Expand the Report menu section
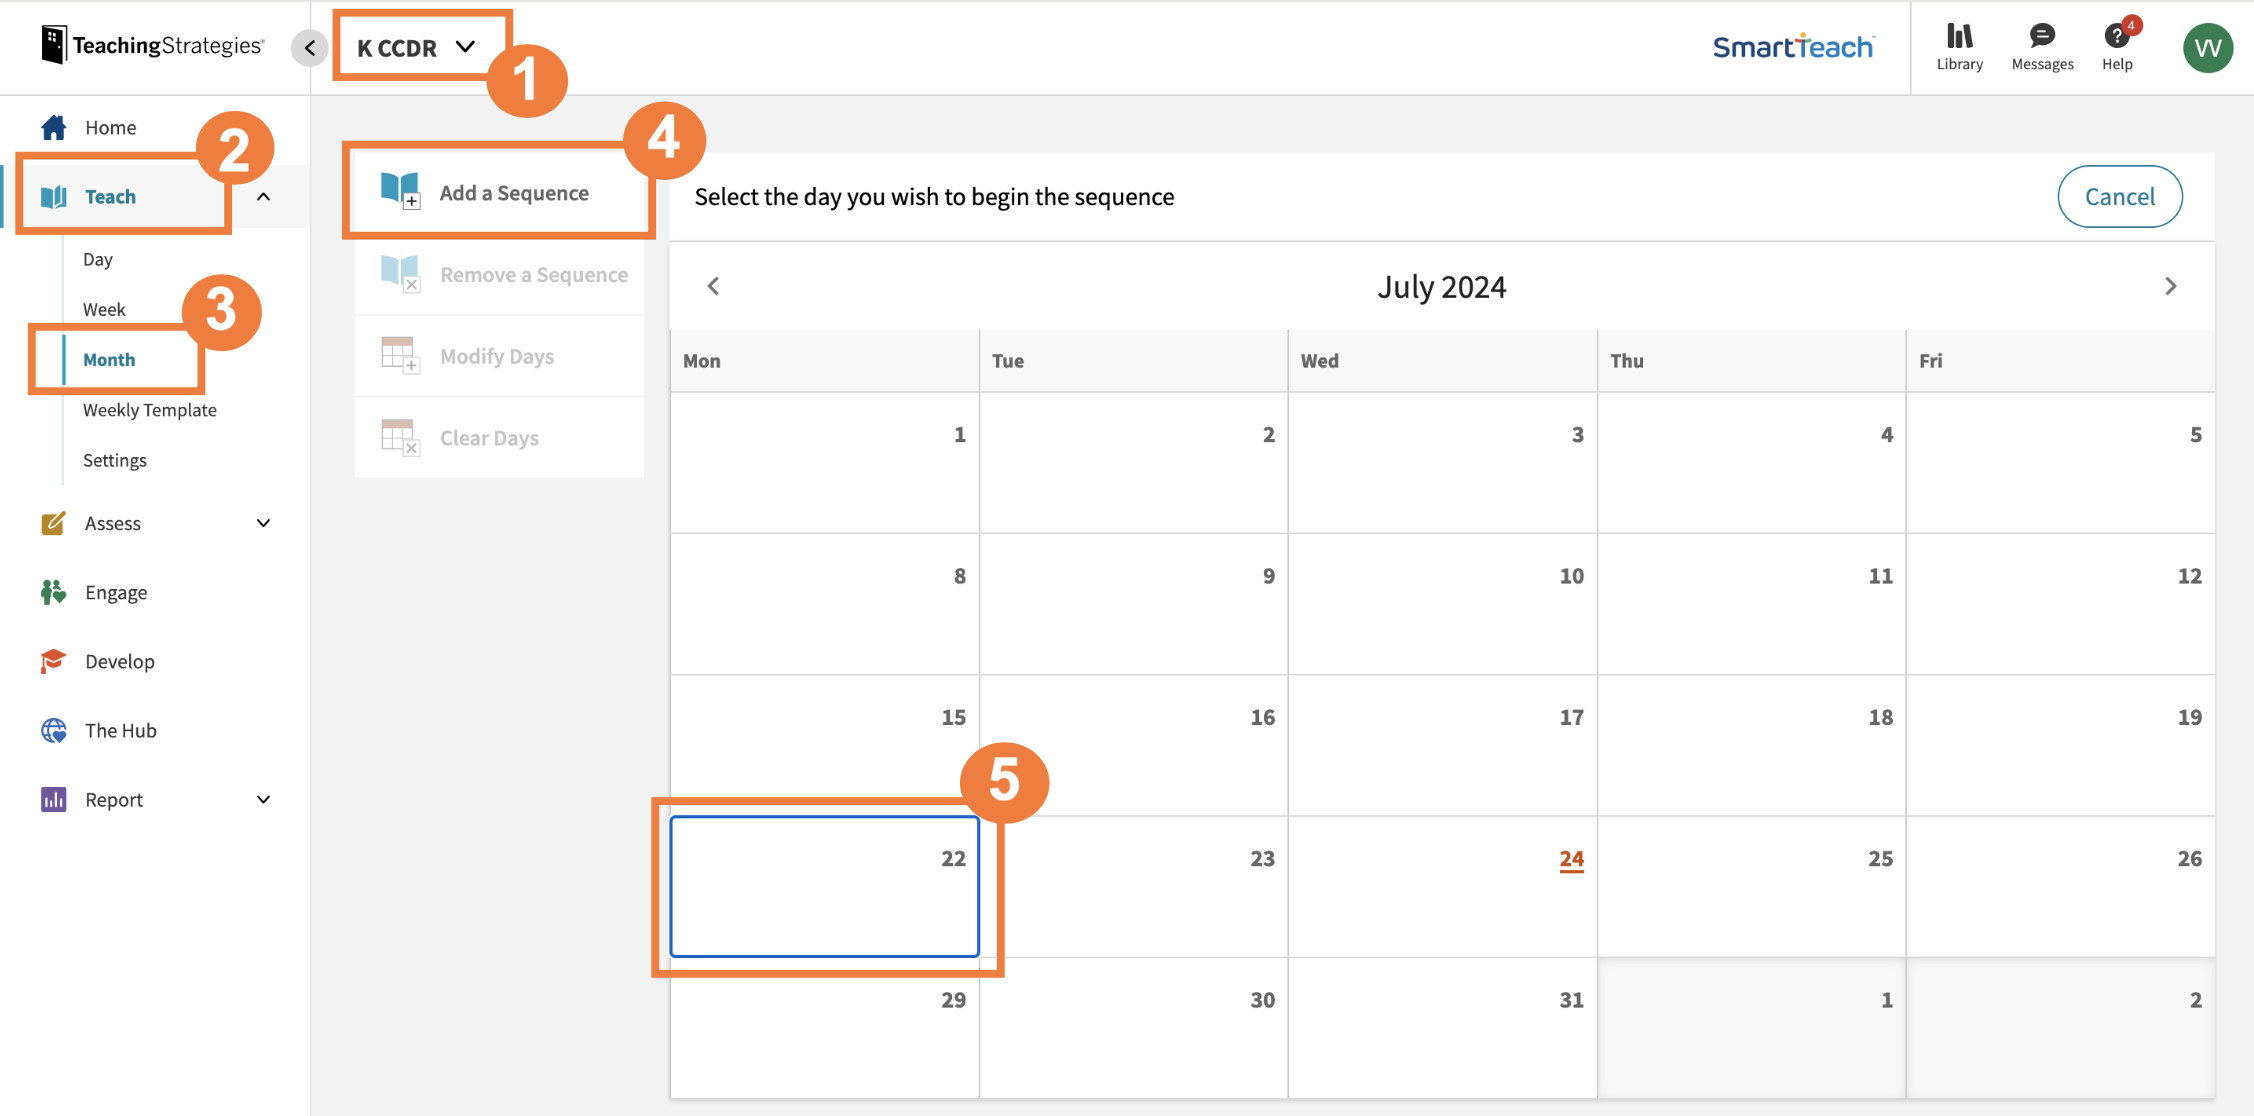 coord(263,799)
